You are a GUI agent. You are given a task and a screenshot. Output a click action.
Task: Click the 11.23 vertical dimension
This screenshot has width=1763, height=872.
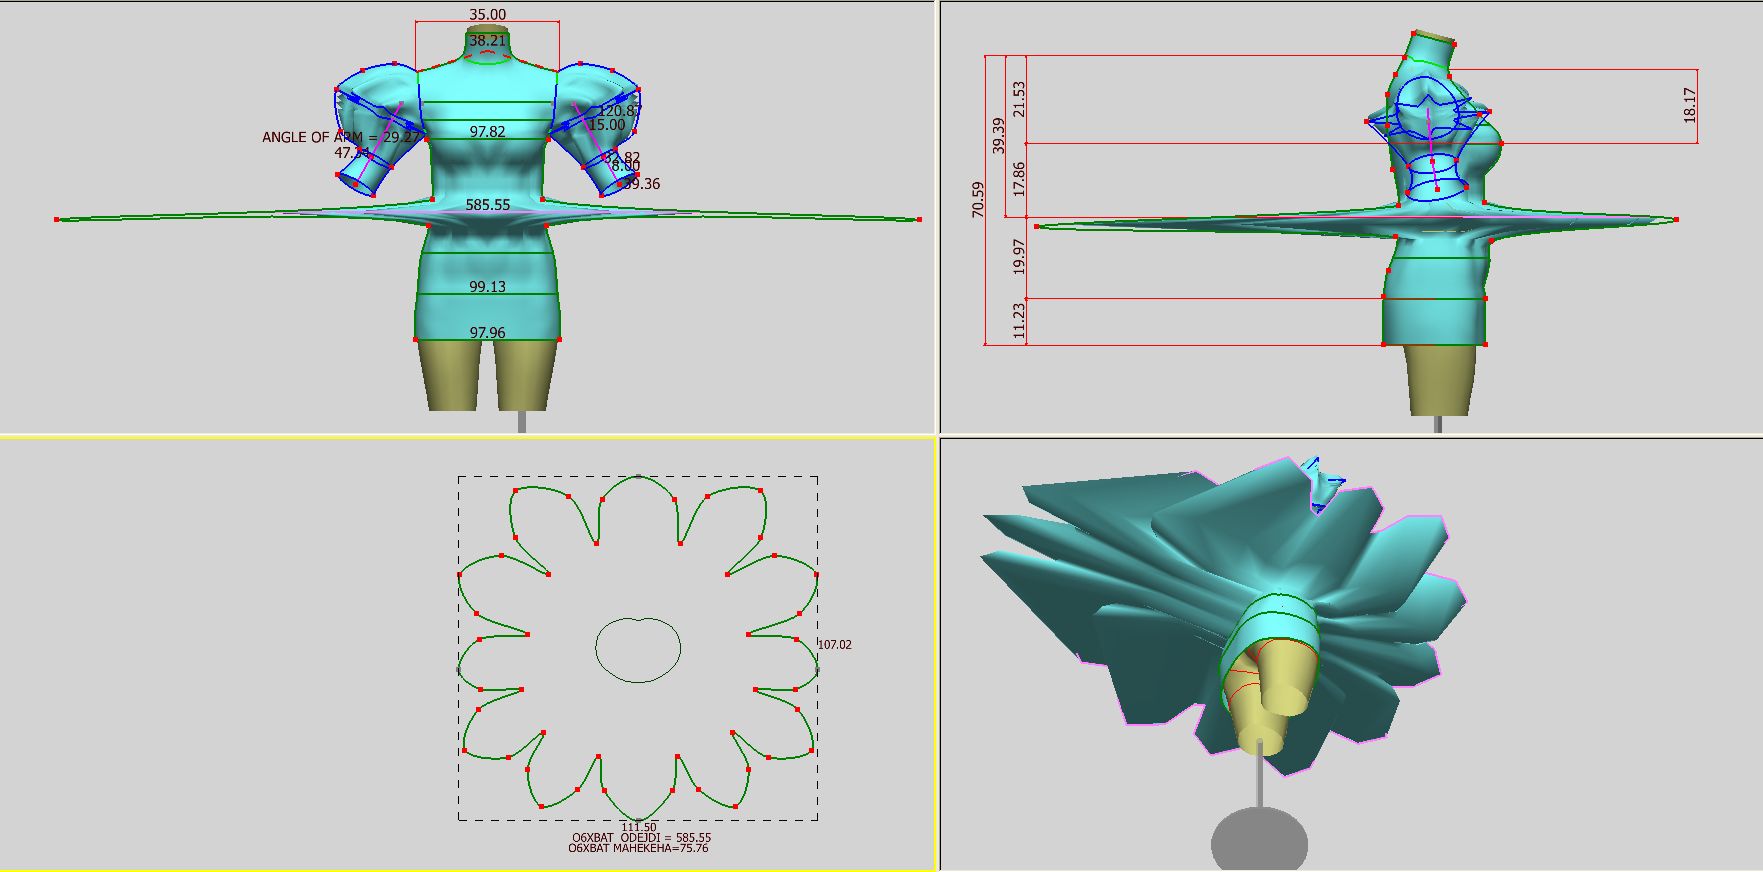(x=1019, y=321)
